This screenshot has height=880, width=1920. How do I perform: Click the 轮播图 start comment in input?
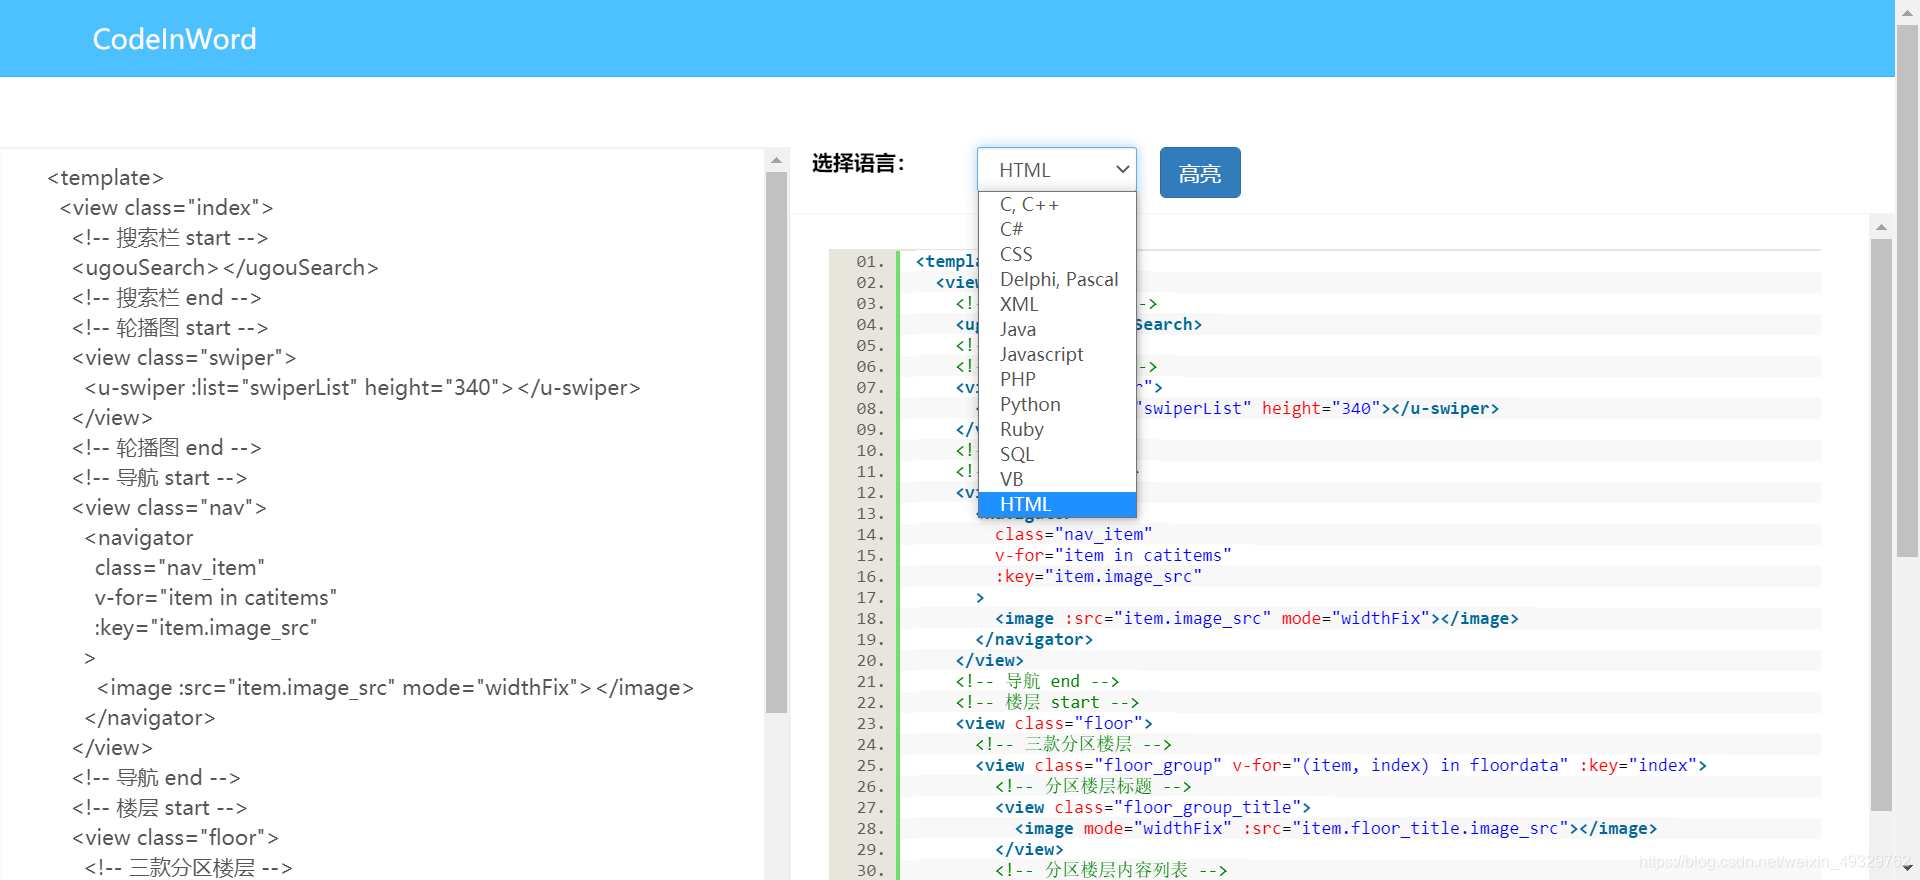click(x=170, y=328)
